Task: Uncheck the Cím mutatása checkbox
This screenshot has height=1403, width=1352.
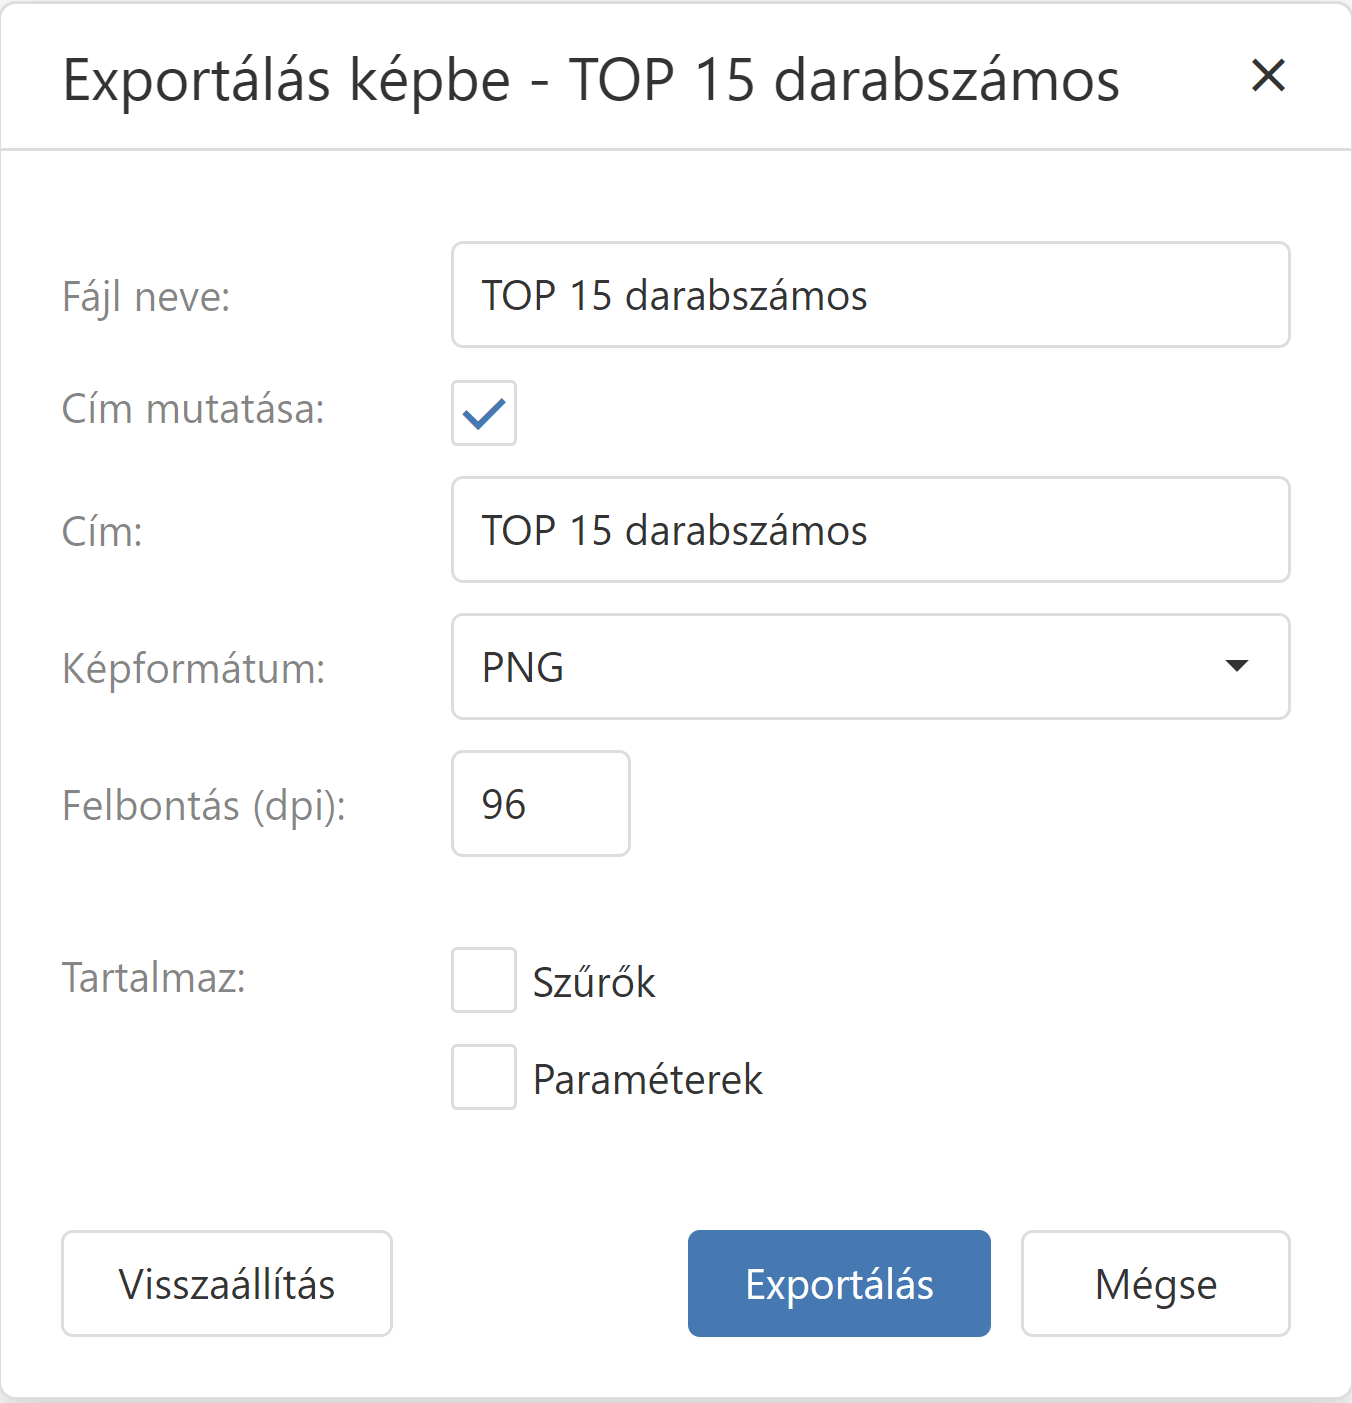Action: (484, 413)
